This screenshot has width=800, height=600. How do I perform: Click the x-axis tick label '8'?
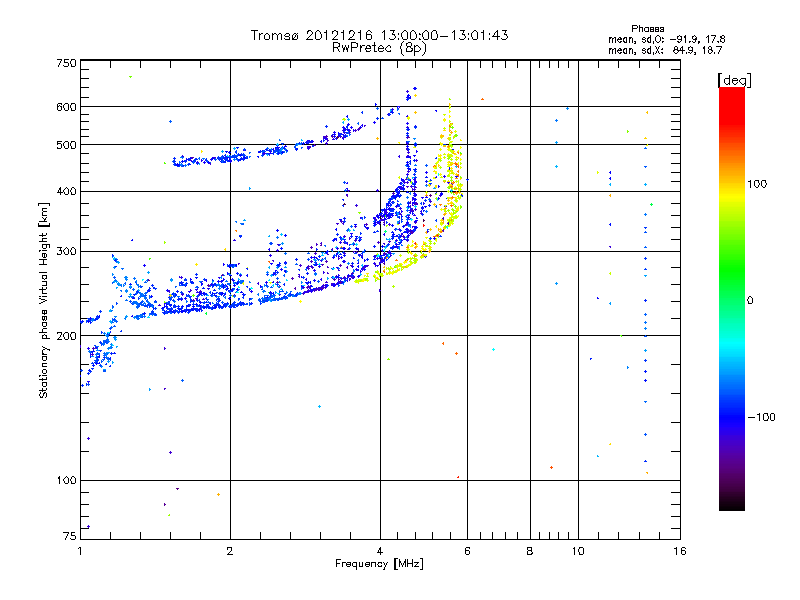point(530,551)
